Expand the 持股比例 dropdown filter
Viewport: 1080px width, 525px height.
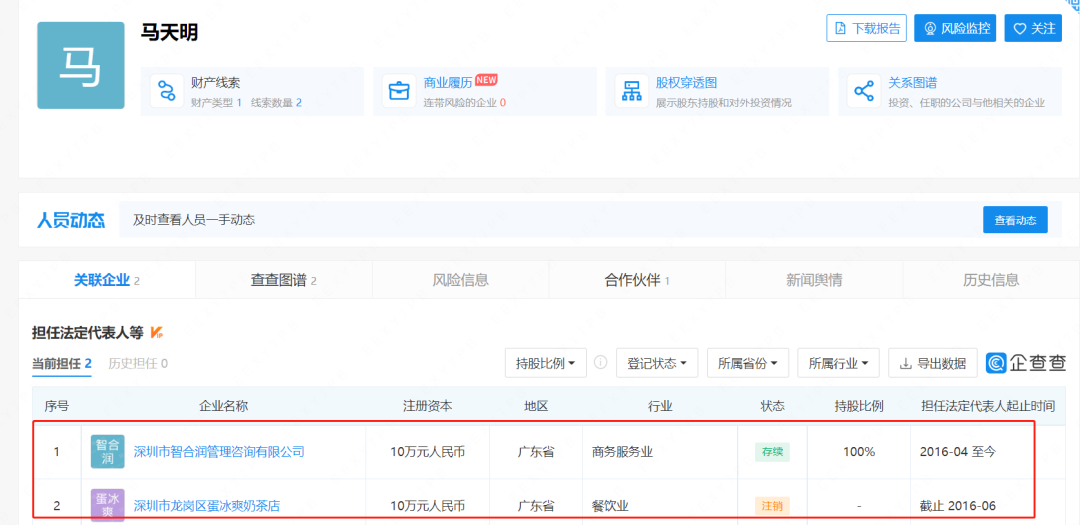point(545,363)
